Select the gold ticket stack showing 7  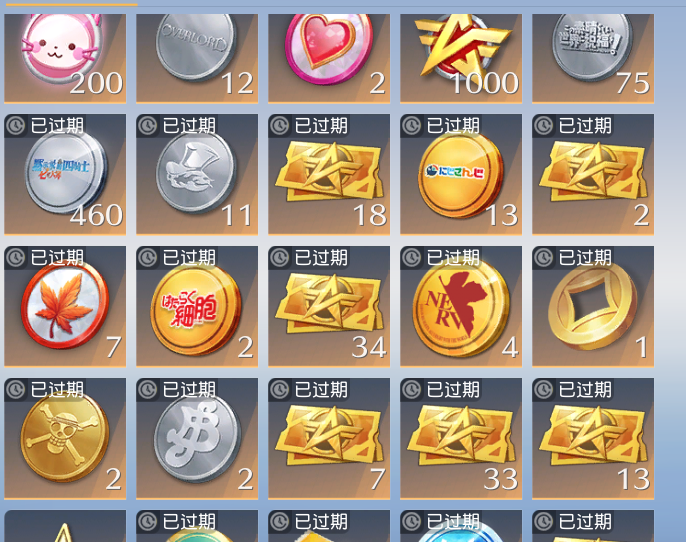[329, 438]
